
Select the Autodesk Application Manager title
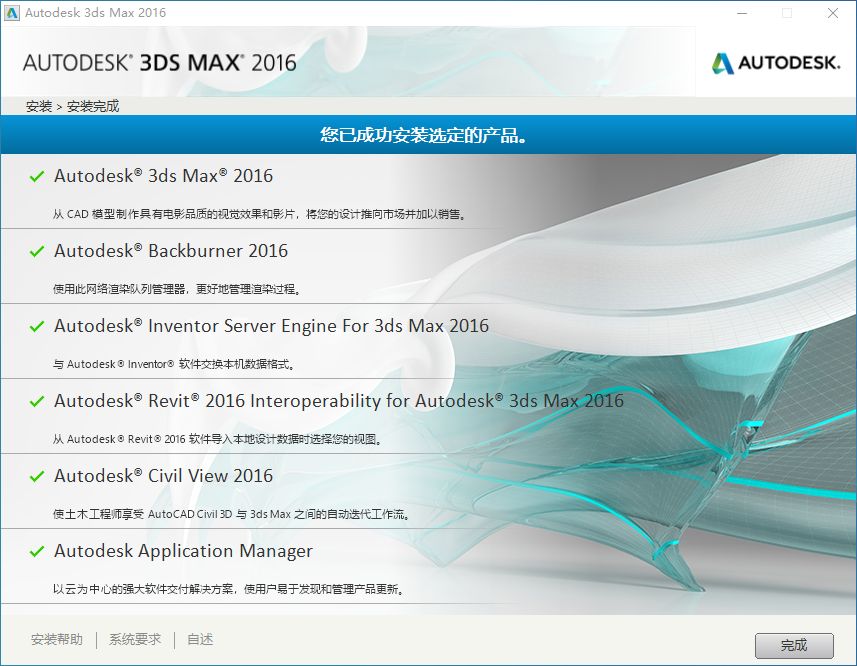(183, 551)
